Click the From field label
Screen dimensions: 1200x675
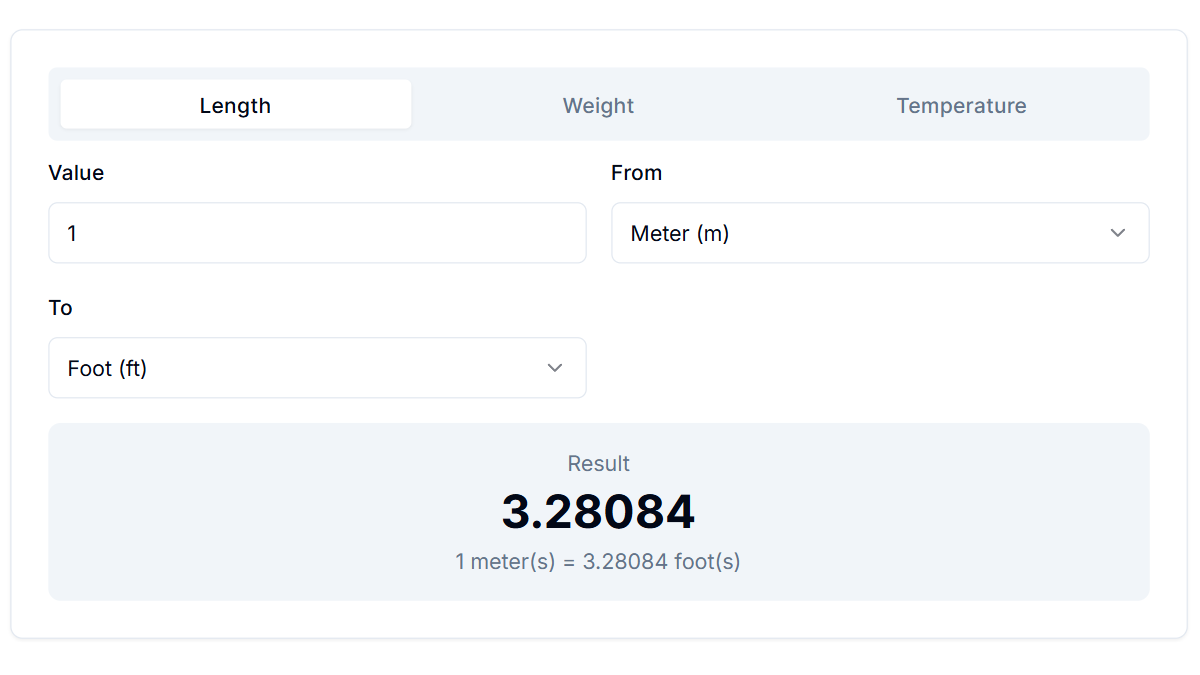coord(636,172)
